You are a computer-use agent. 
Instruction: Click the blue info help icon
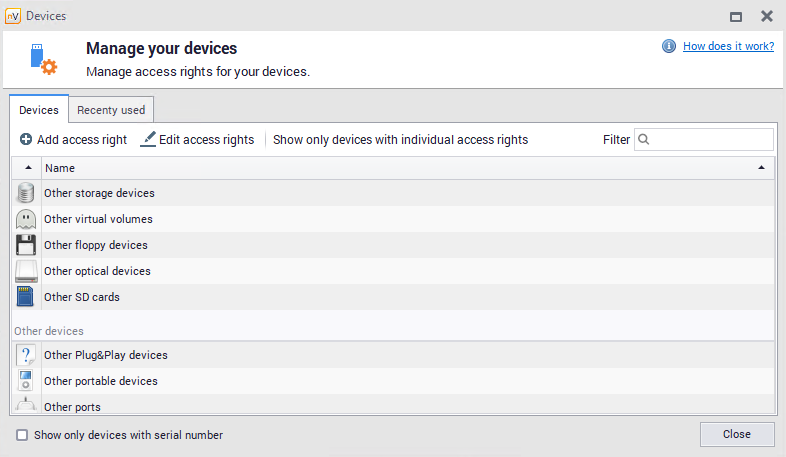(669, 46)
